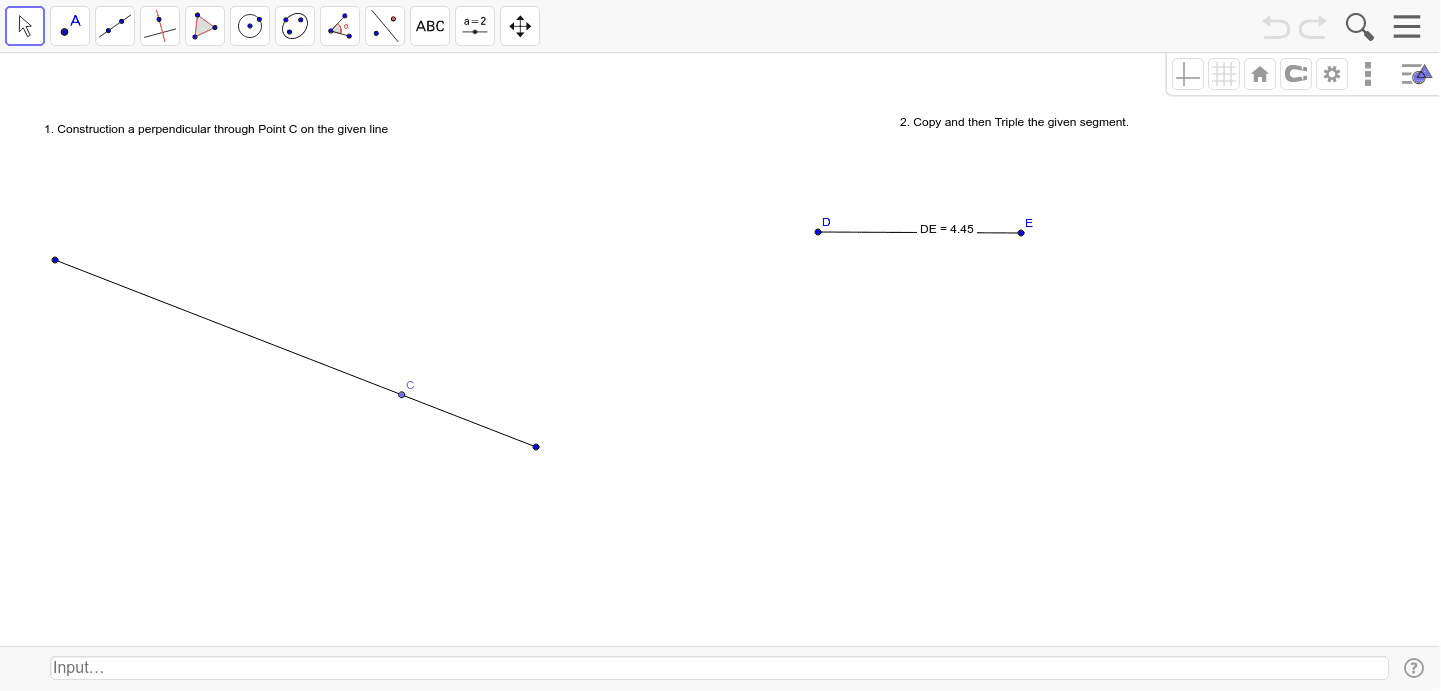Click point C on the line
This screenshot has height=691, width=1441.
point(402,395)
